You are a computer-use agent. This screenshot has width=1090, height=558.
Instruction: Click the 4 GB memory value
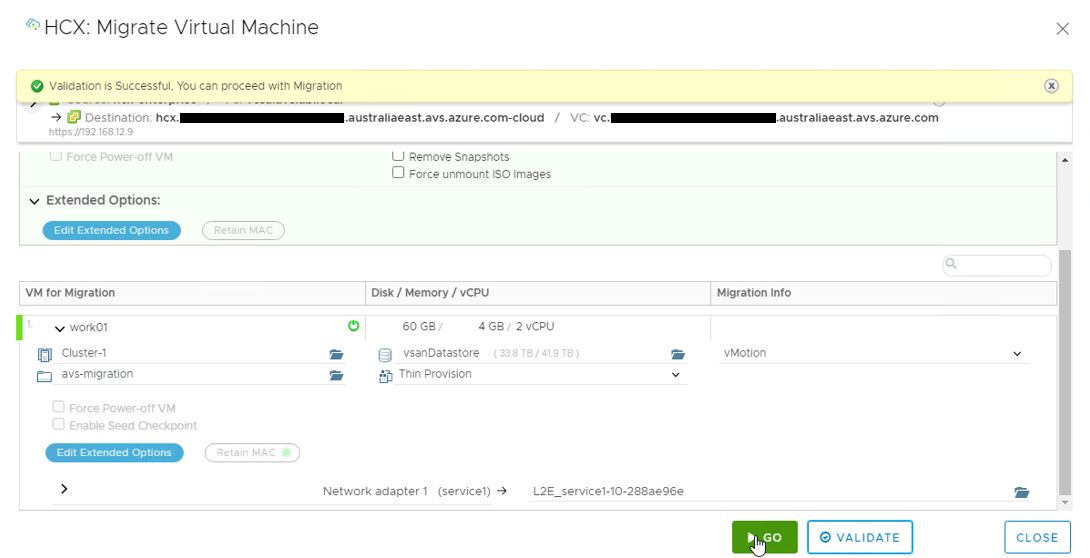491,326
